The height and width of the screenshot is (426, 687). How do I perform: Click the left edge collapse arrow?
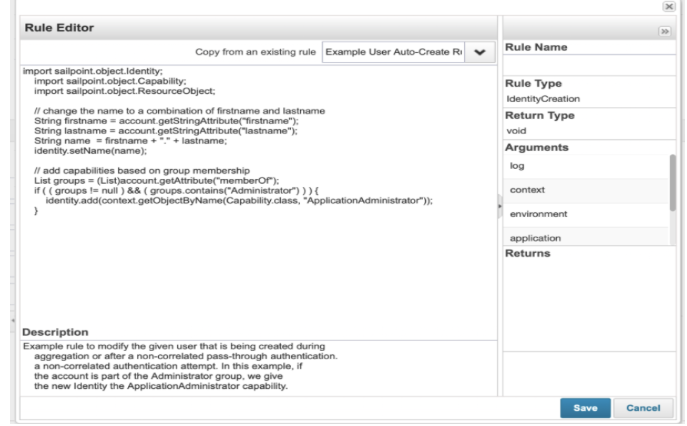13,320
